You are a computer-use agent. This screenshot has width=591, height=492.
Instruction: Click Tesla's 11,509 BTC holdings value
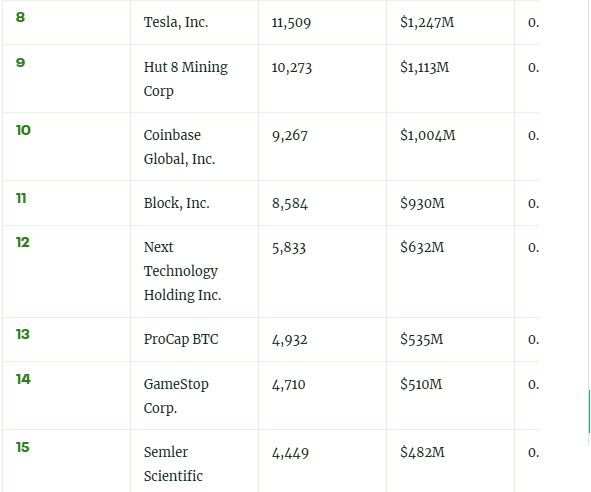coord(291,23)
